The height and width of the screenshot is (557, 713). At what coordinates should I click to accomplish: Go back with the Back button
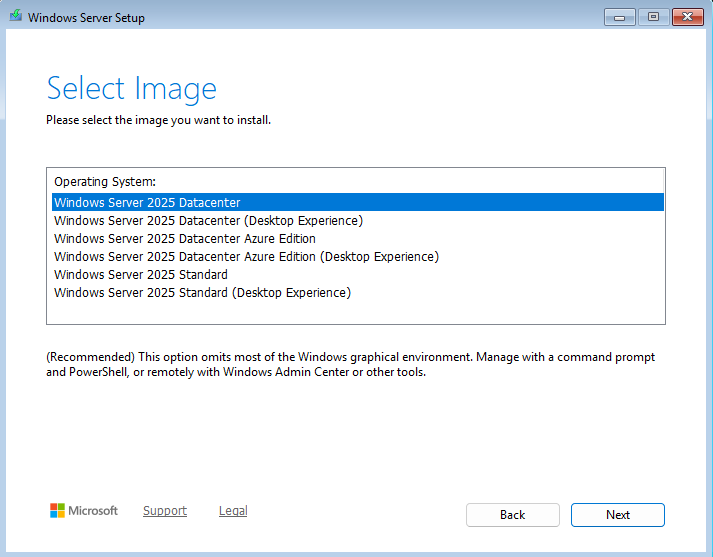pos(512,515)
